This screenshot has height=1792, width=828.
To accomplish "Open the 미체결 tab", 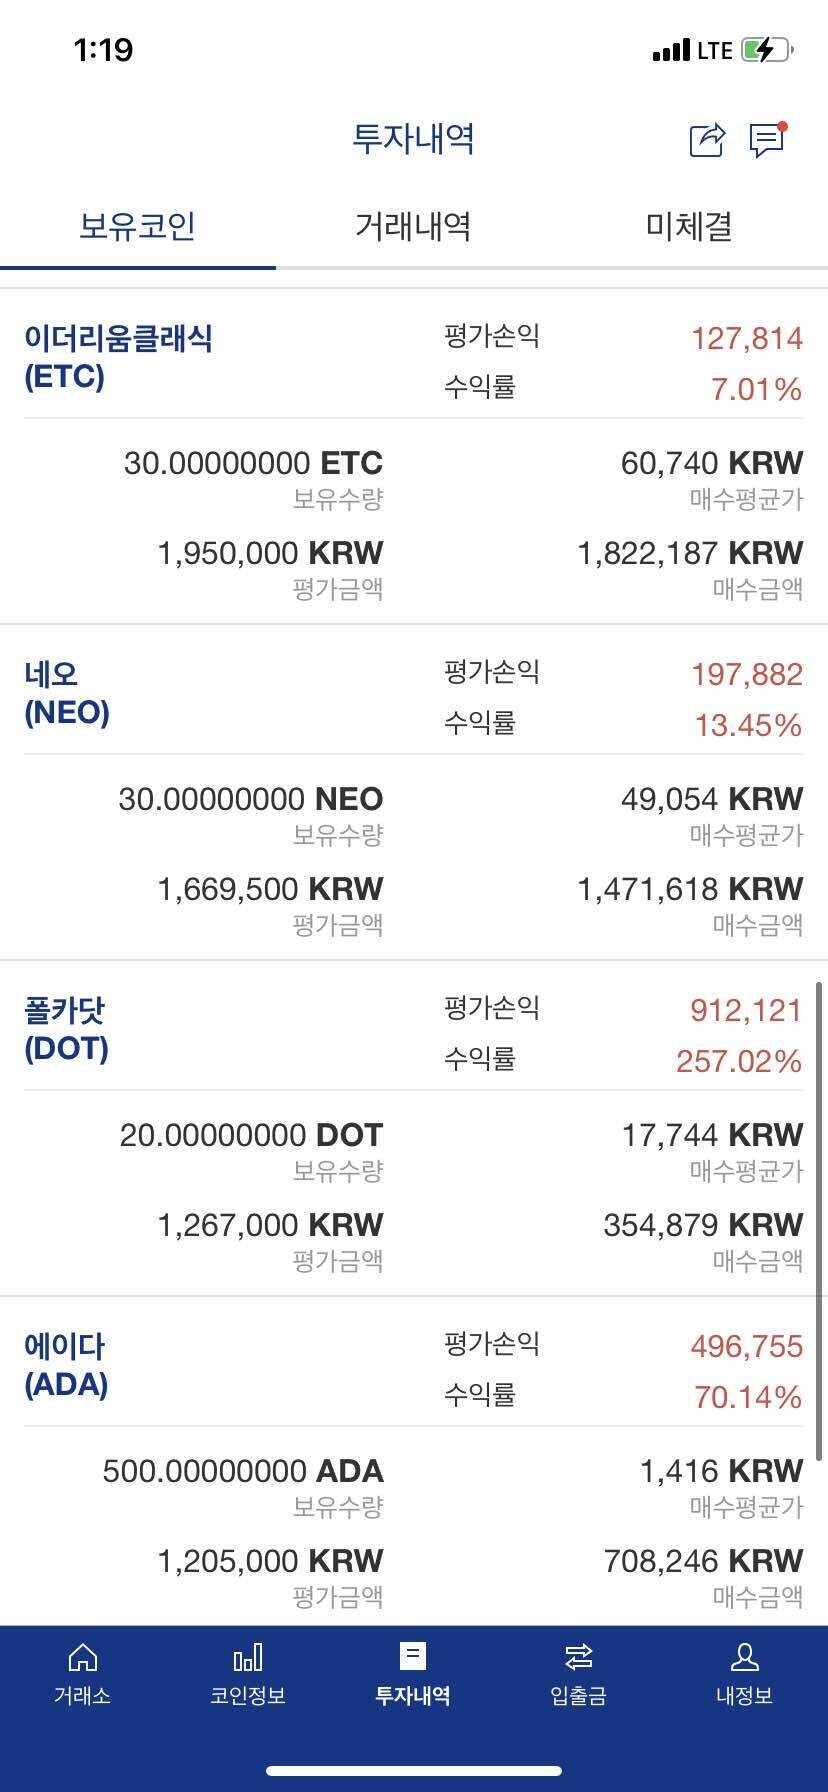I will click(689, 227).
